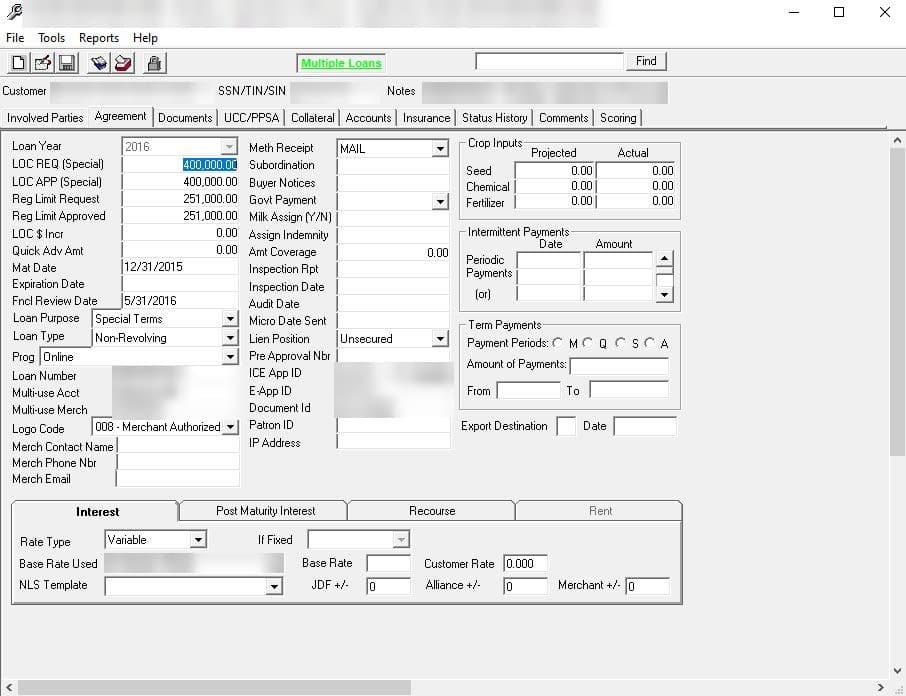
Task: Click the Amount of Payments field
Action: click(619, 365)
